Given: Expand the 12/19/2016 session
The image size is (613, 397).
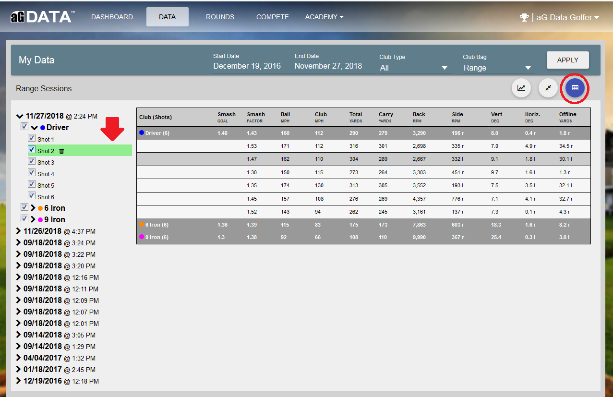Looking at the screenshot, I should click(x=18, y=381).
